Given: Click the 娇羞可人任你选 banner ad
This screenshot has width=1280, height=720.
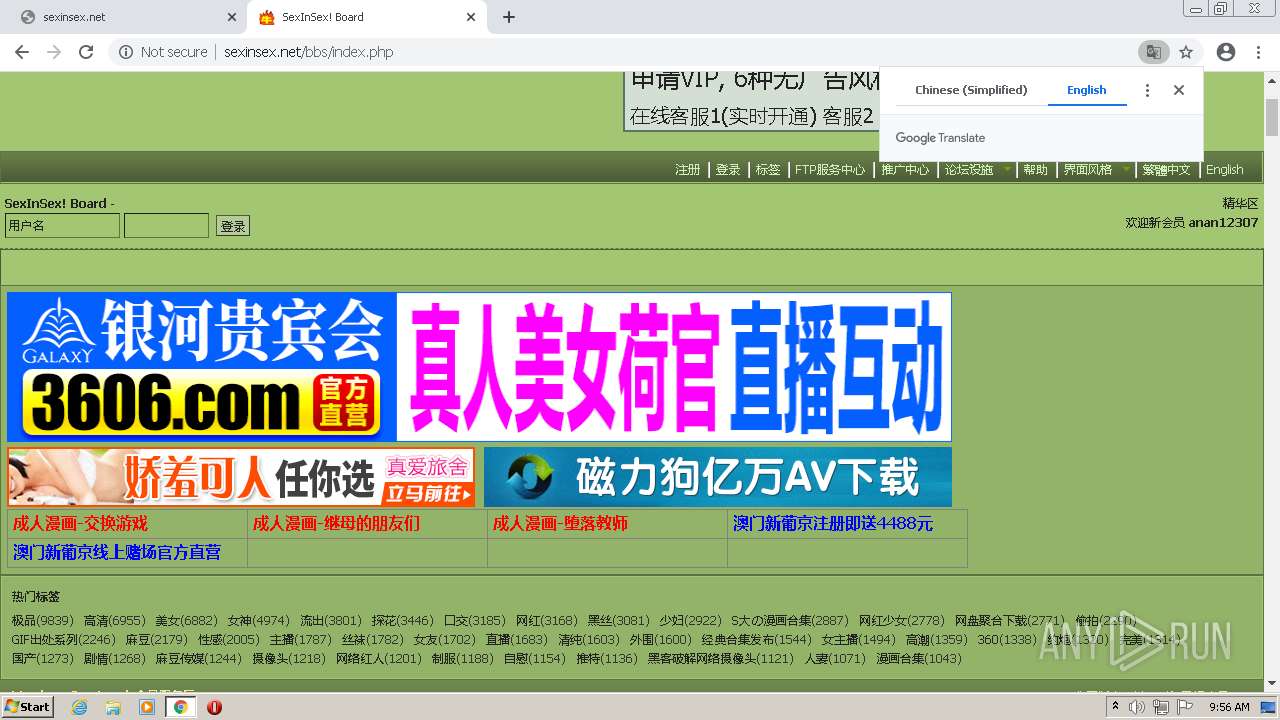Looking at the screenshot, I should tap(241, 477).
